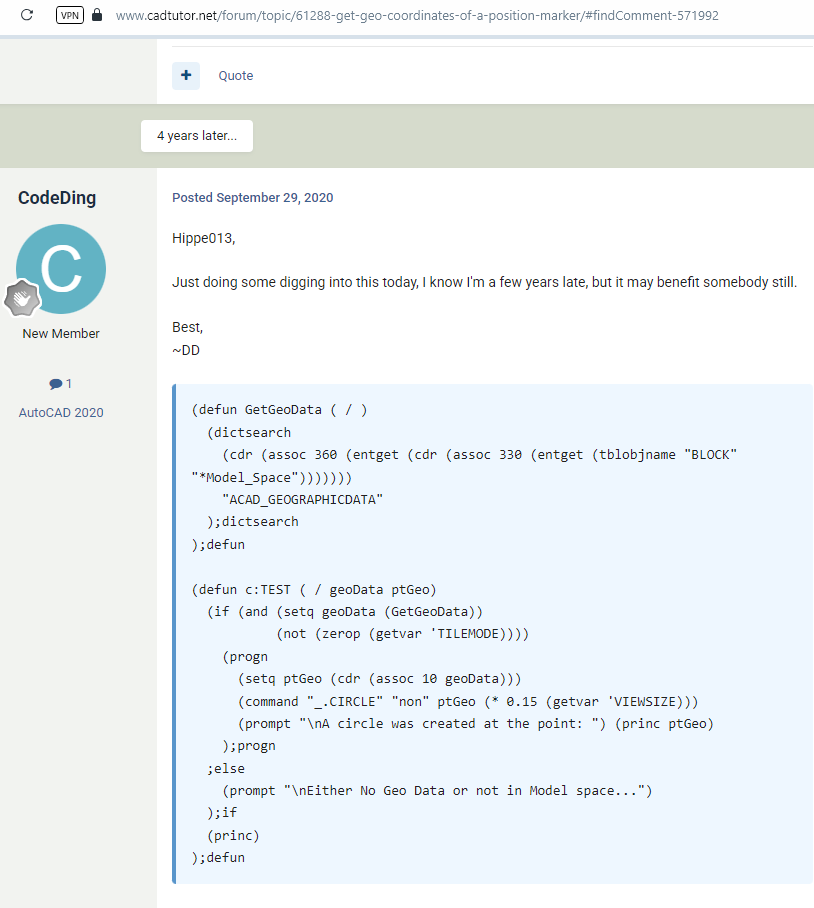Click the plus multiquote button
This screenshot has height=908, width=814.
pyautogui.click(x=186, y=75)
